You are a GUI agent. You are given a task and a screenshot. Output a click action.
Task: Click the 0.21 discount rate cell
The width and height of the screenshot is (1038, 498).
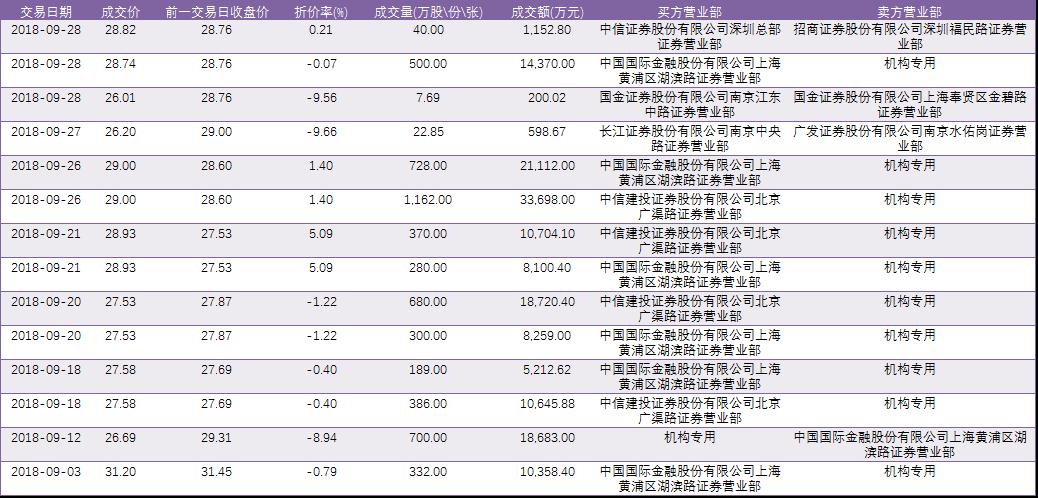click(321, 30)
